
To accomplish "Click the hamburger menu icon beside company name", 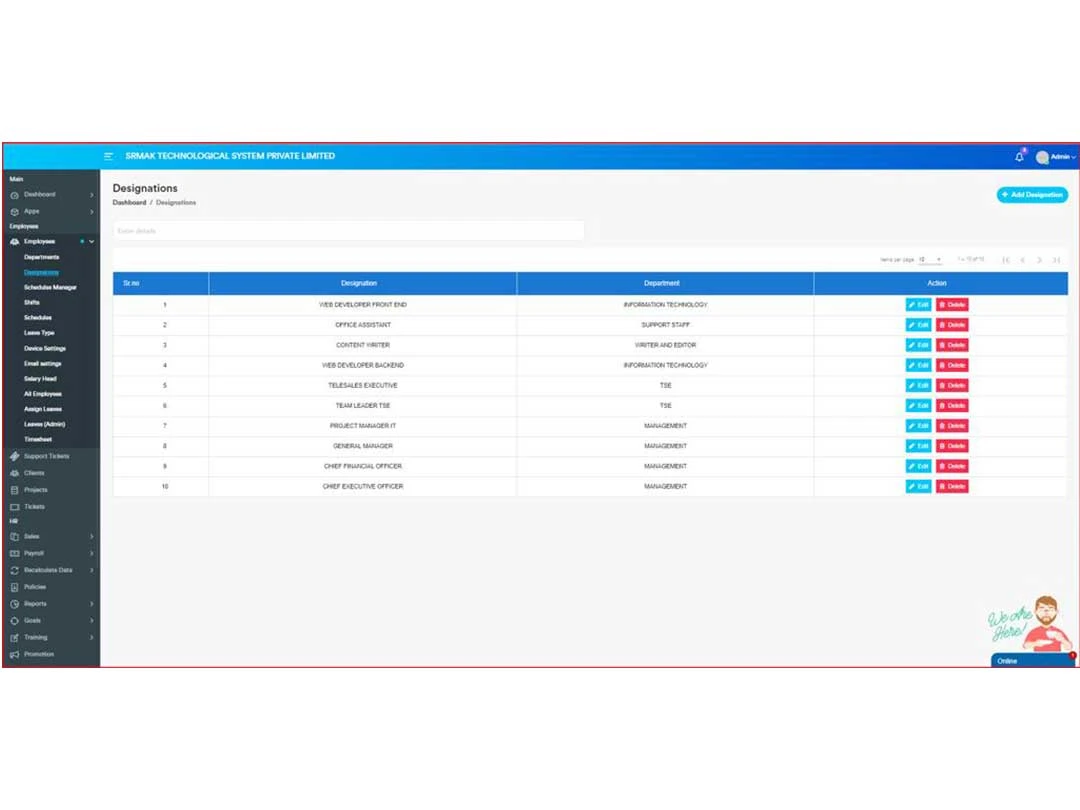I will [x=109, y=156].
